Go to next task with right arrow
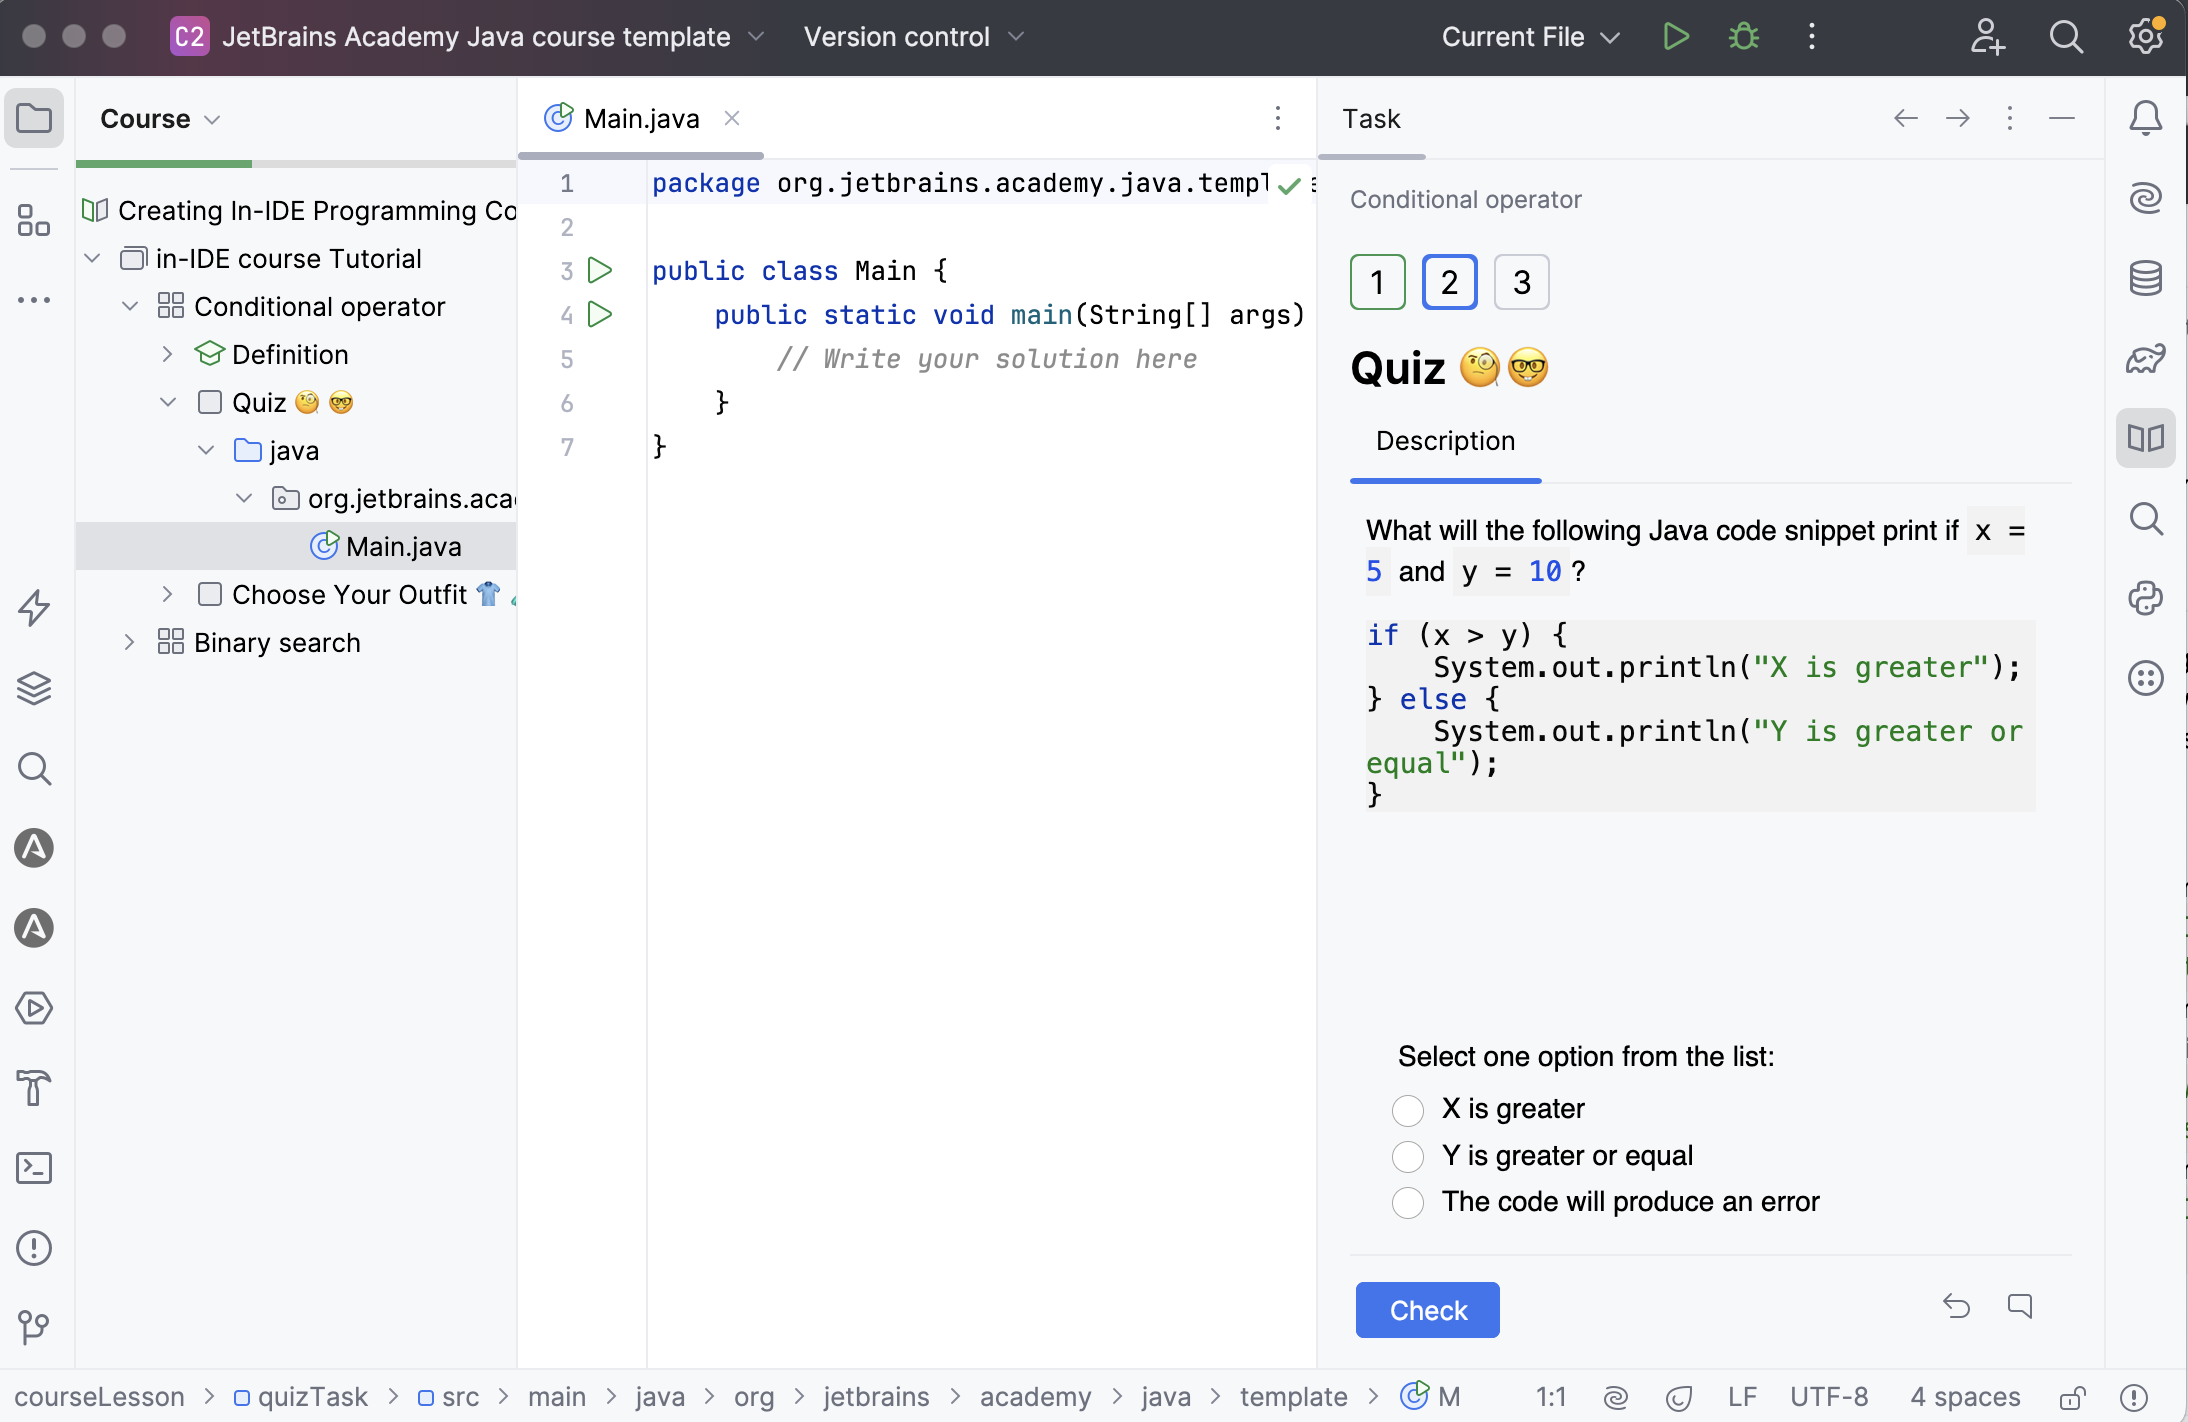This screenshot has height=1422, width=2188. click(x=1958, y=118)
